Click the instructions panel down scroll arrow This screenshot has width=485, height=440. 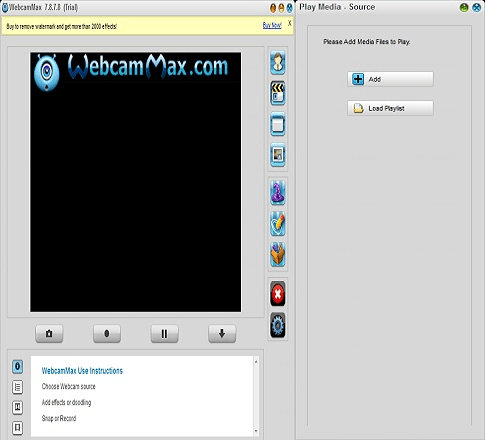click(x=256, y=431)
